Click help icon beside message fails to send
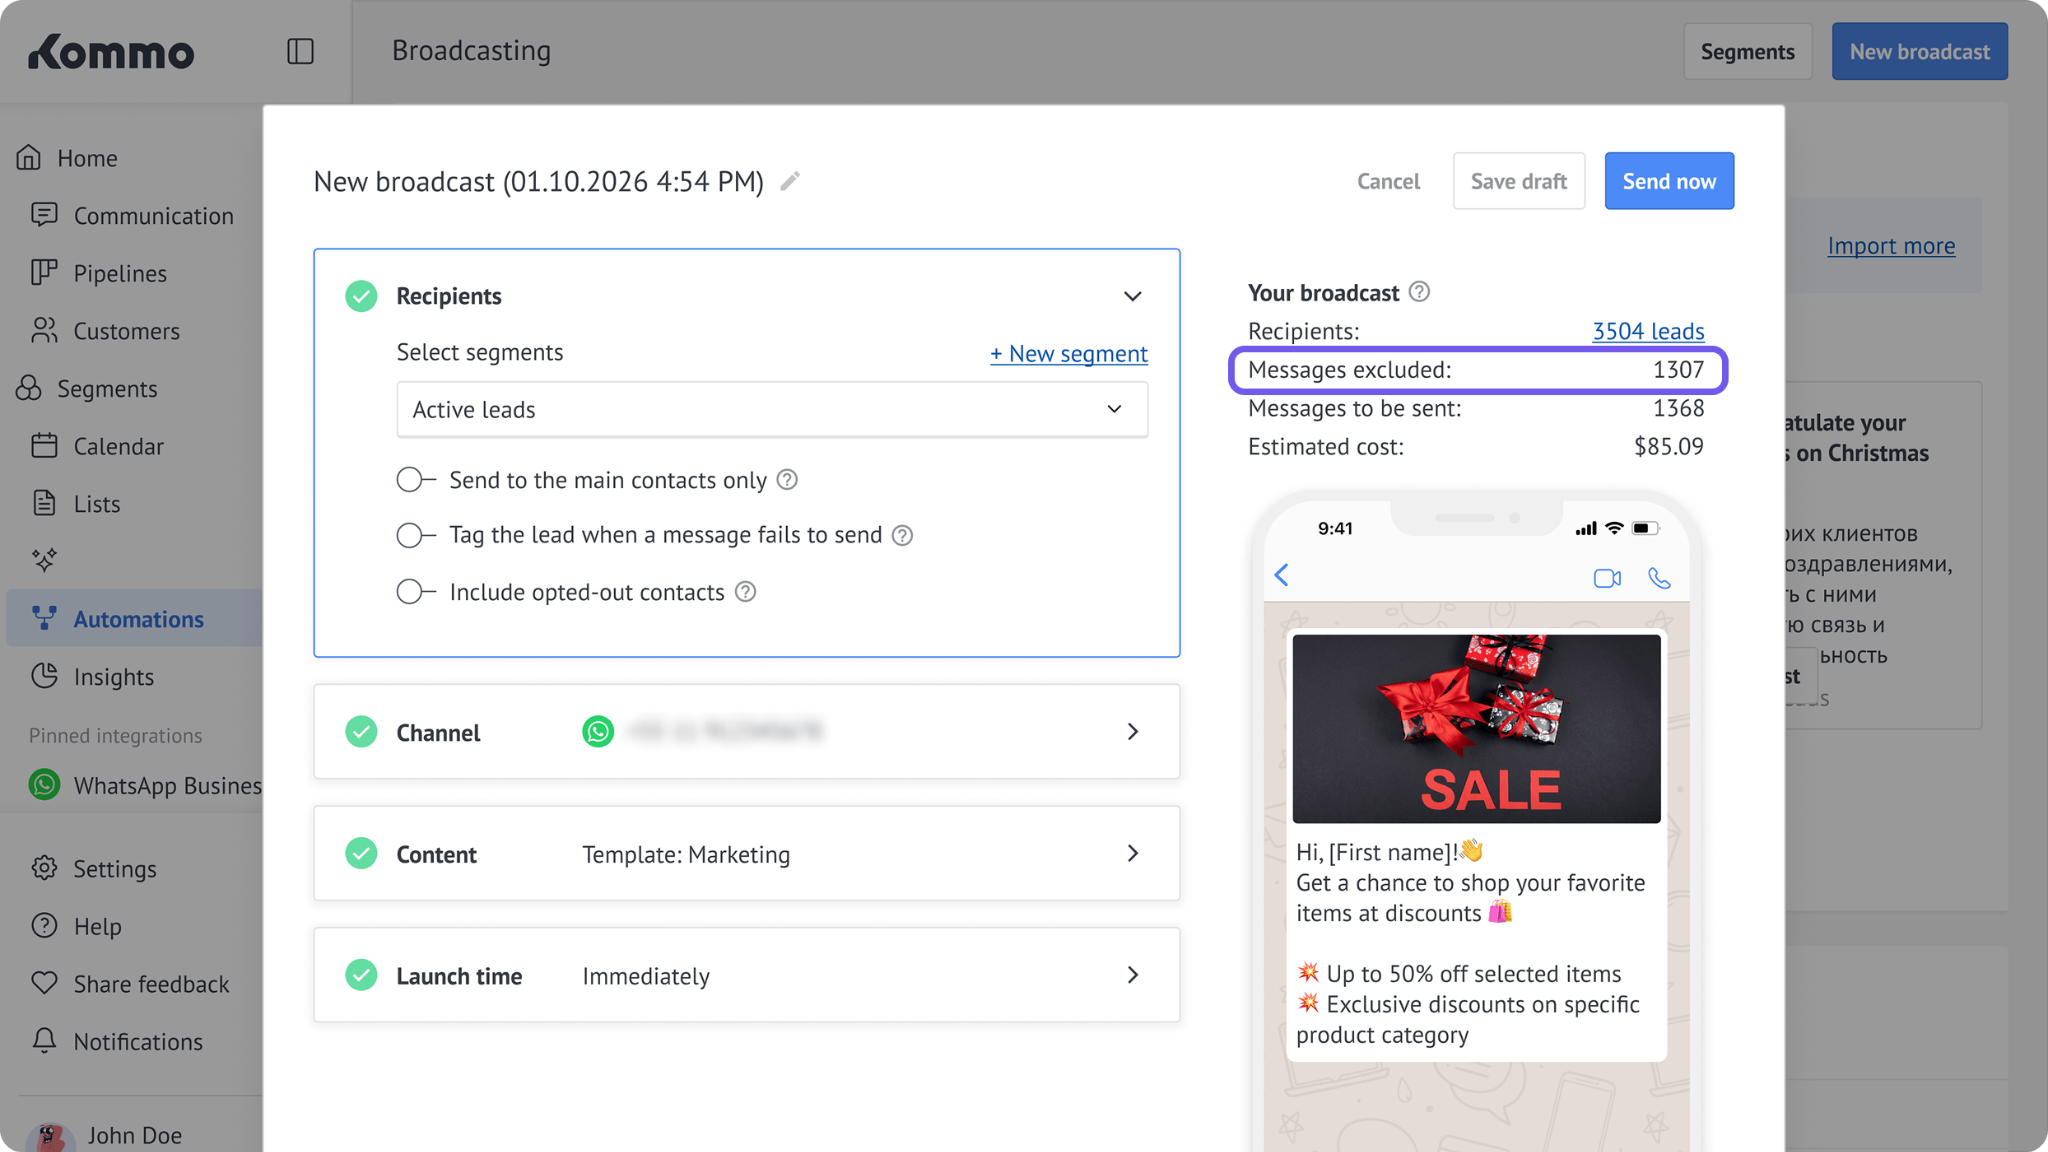Image resolution: width=2048 pixels, height=1152 pixels. pos(902,535)
